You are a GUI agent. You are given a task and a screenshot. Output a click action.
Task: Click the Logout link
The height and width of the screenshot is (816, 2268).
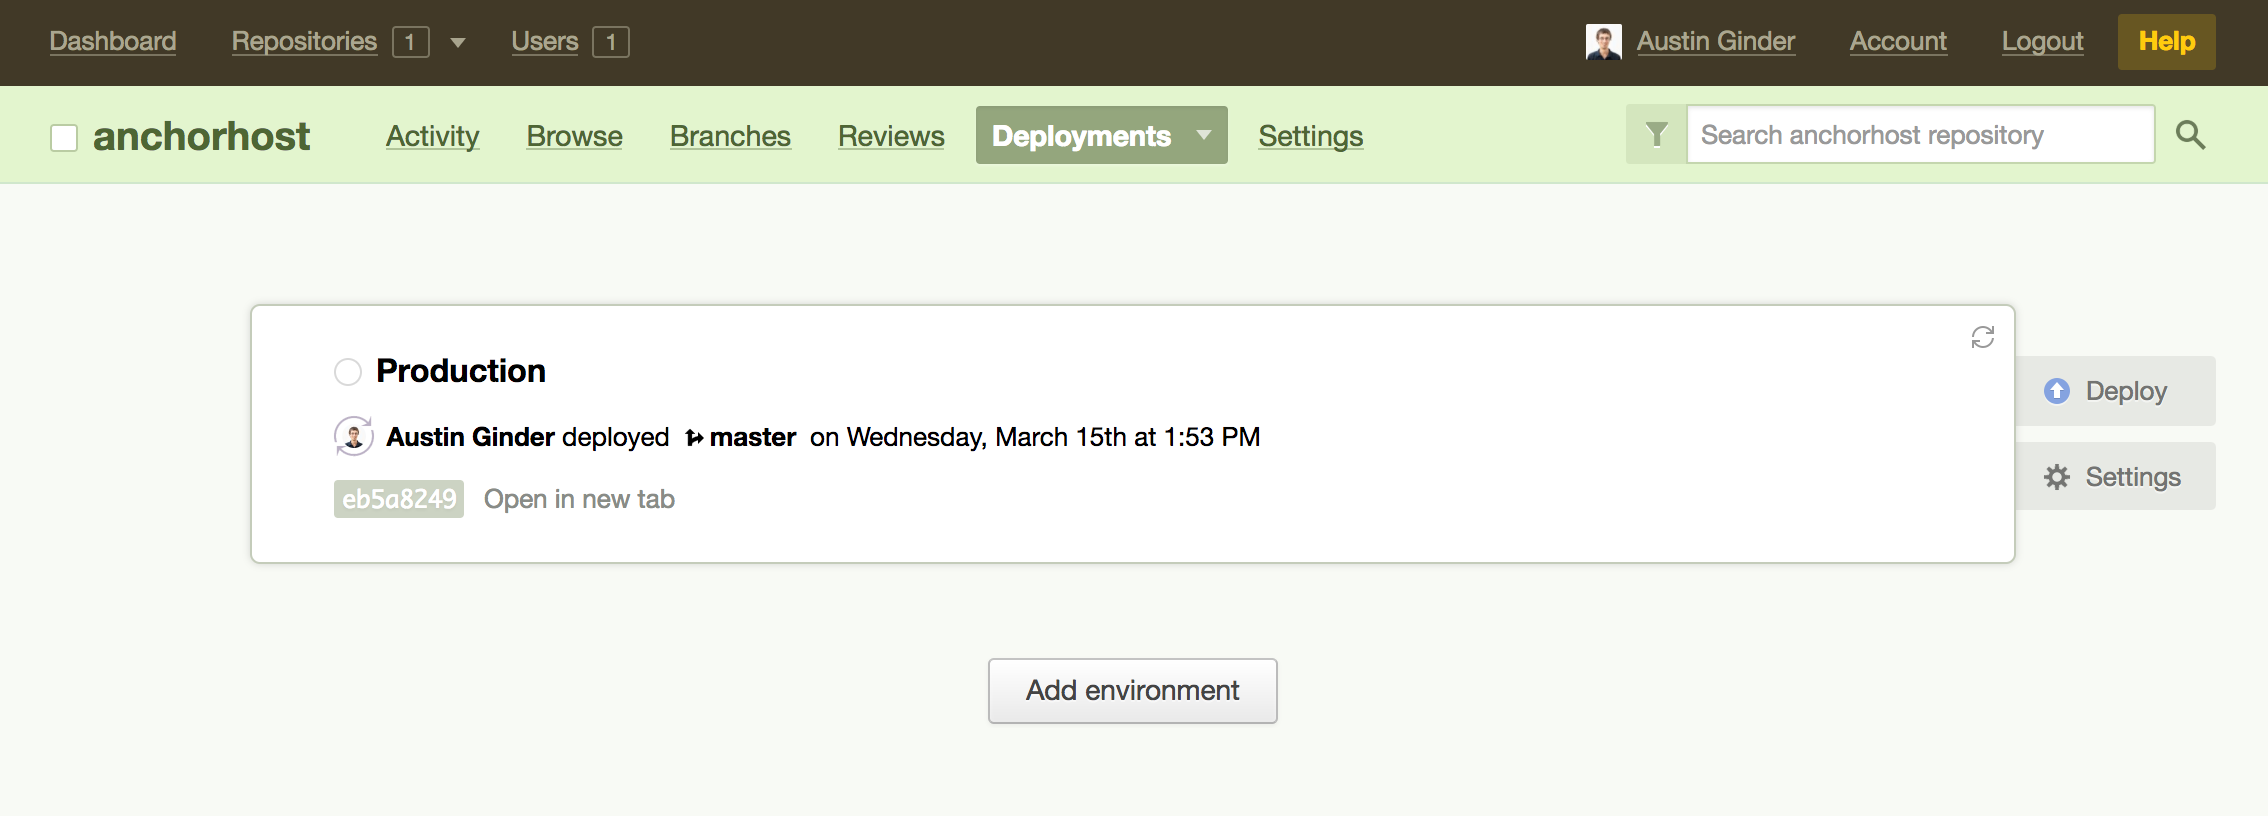(x=2043, y=41)
